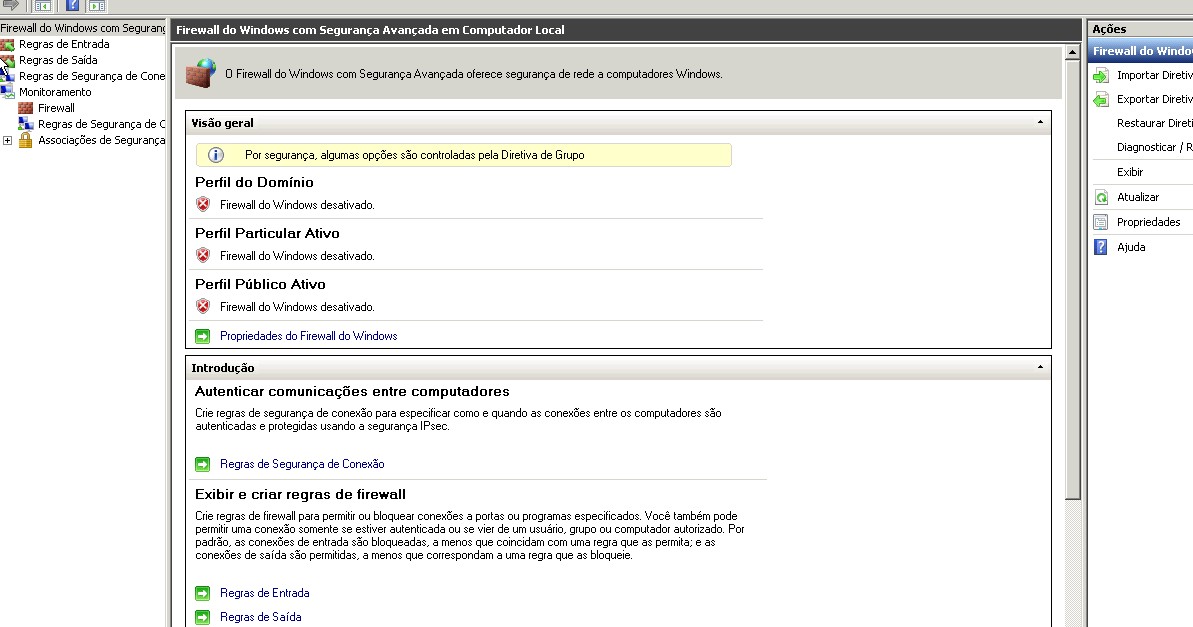Collapse the Introdução section

pyautogui.click(x=1040, y=367)
